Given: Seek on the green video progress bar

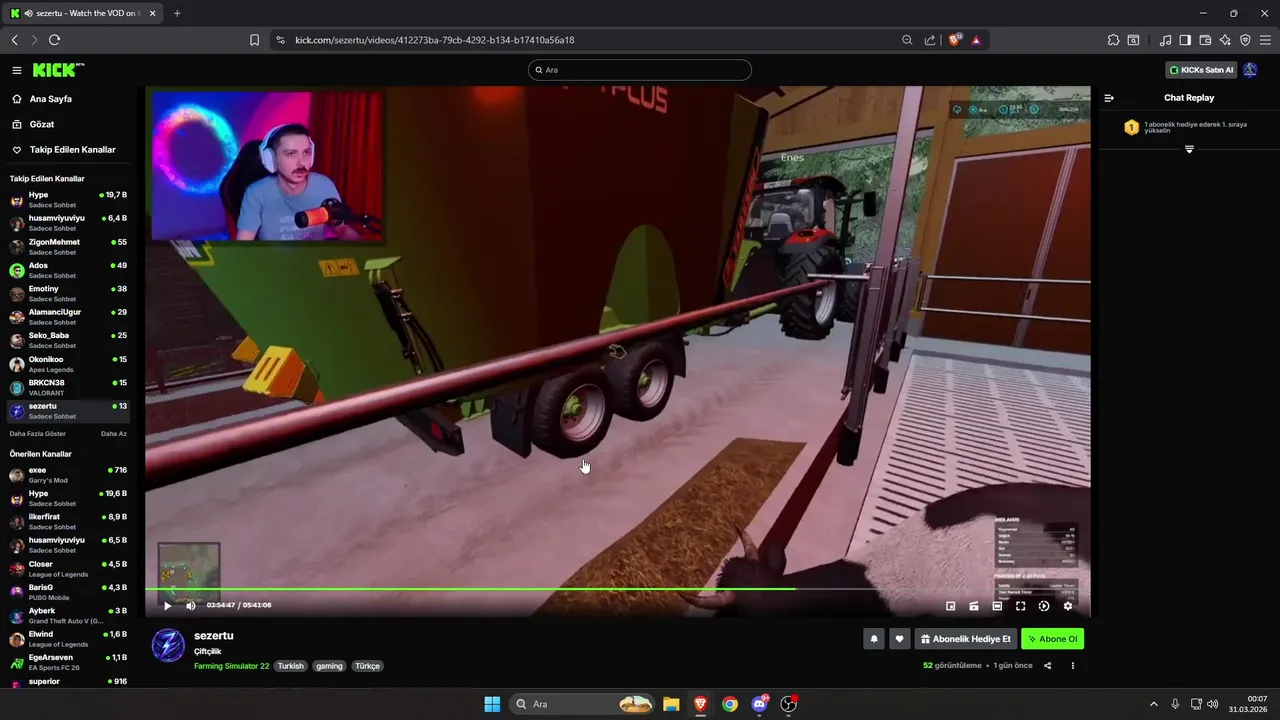Looking at the screenshot, I should click(x=617, y=588).
